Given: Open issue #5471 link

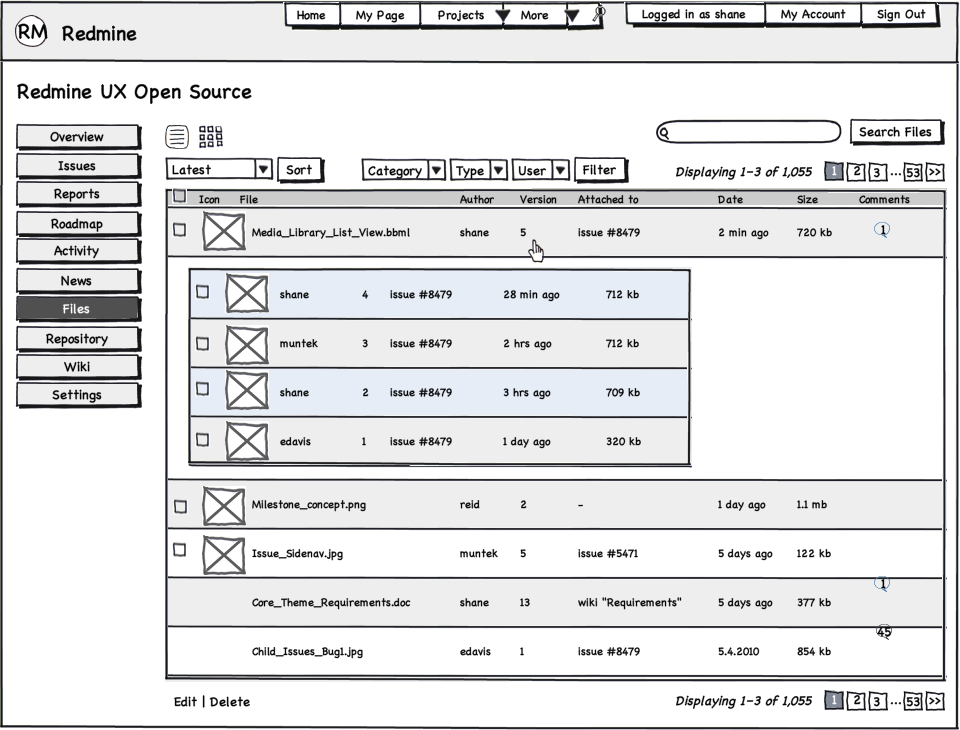Looking at the screenshot, I should click(x=608, y=554).
